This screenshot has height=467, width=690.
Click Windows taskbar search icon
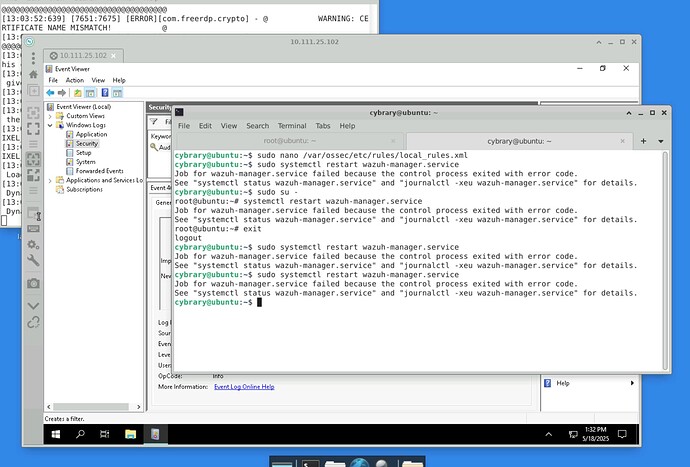coord(80,434)
